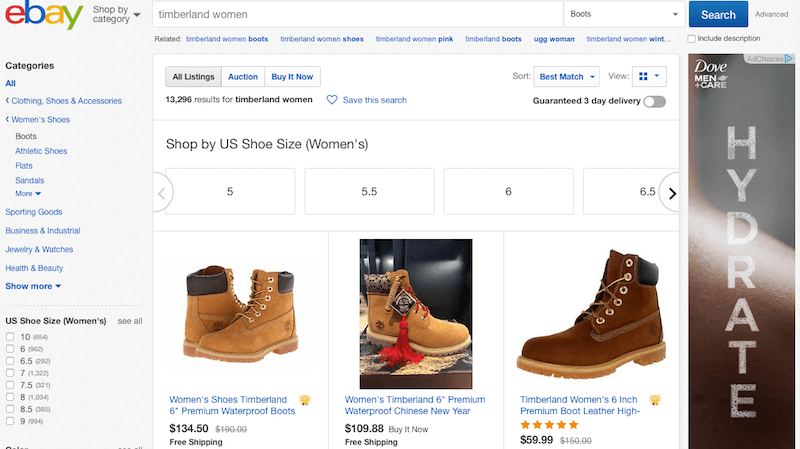Open related search timberland boots

click(493, 39)
